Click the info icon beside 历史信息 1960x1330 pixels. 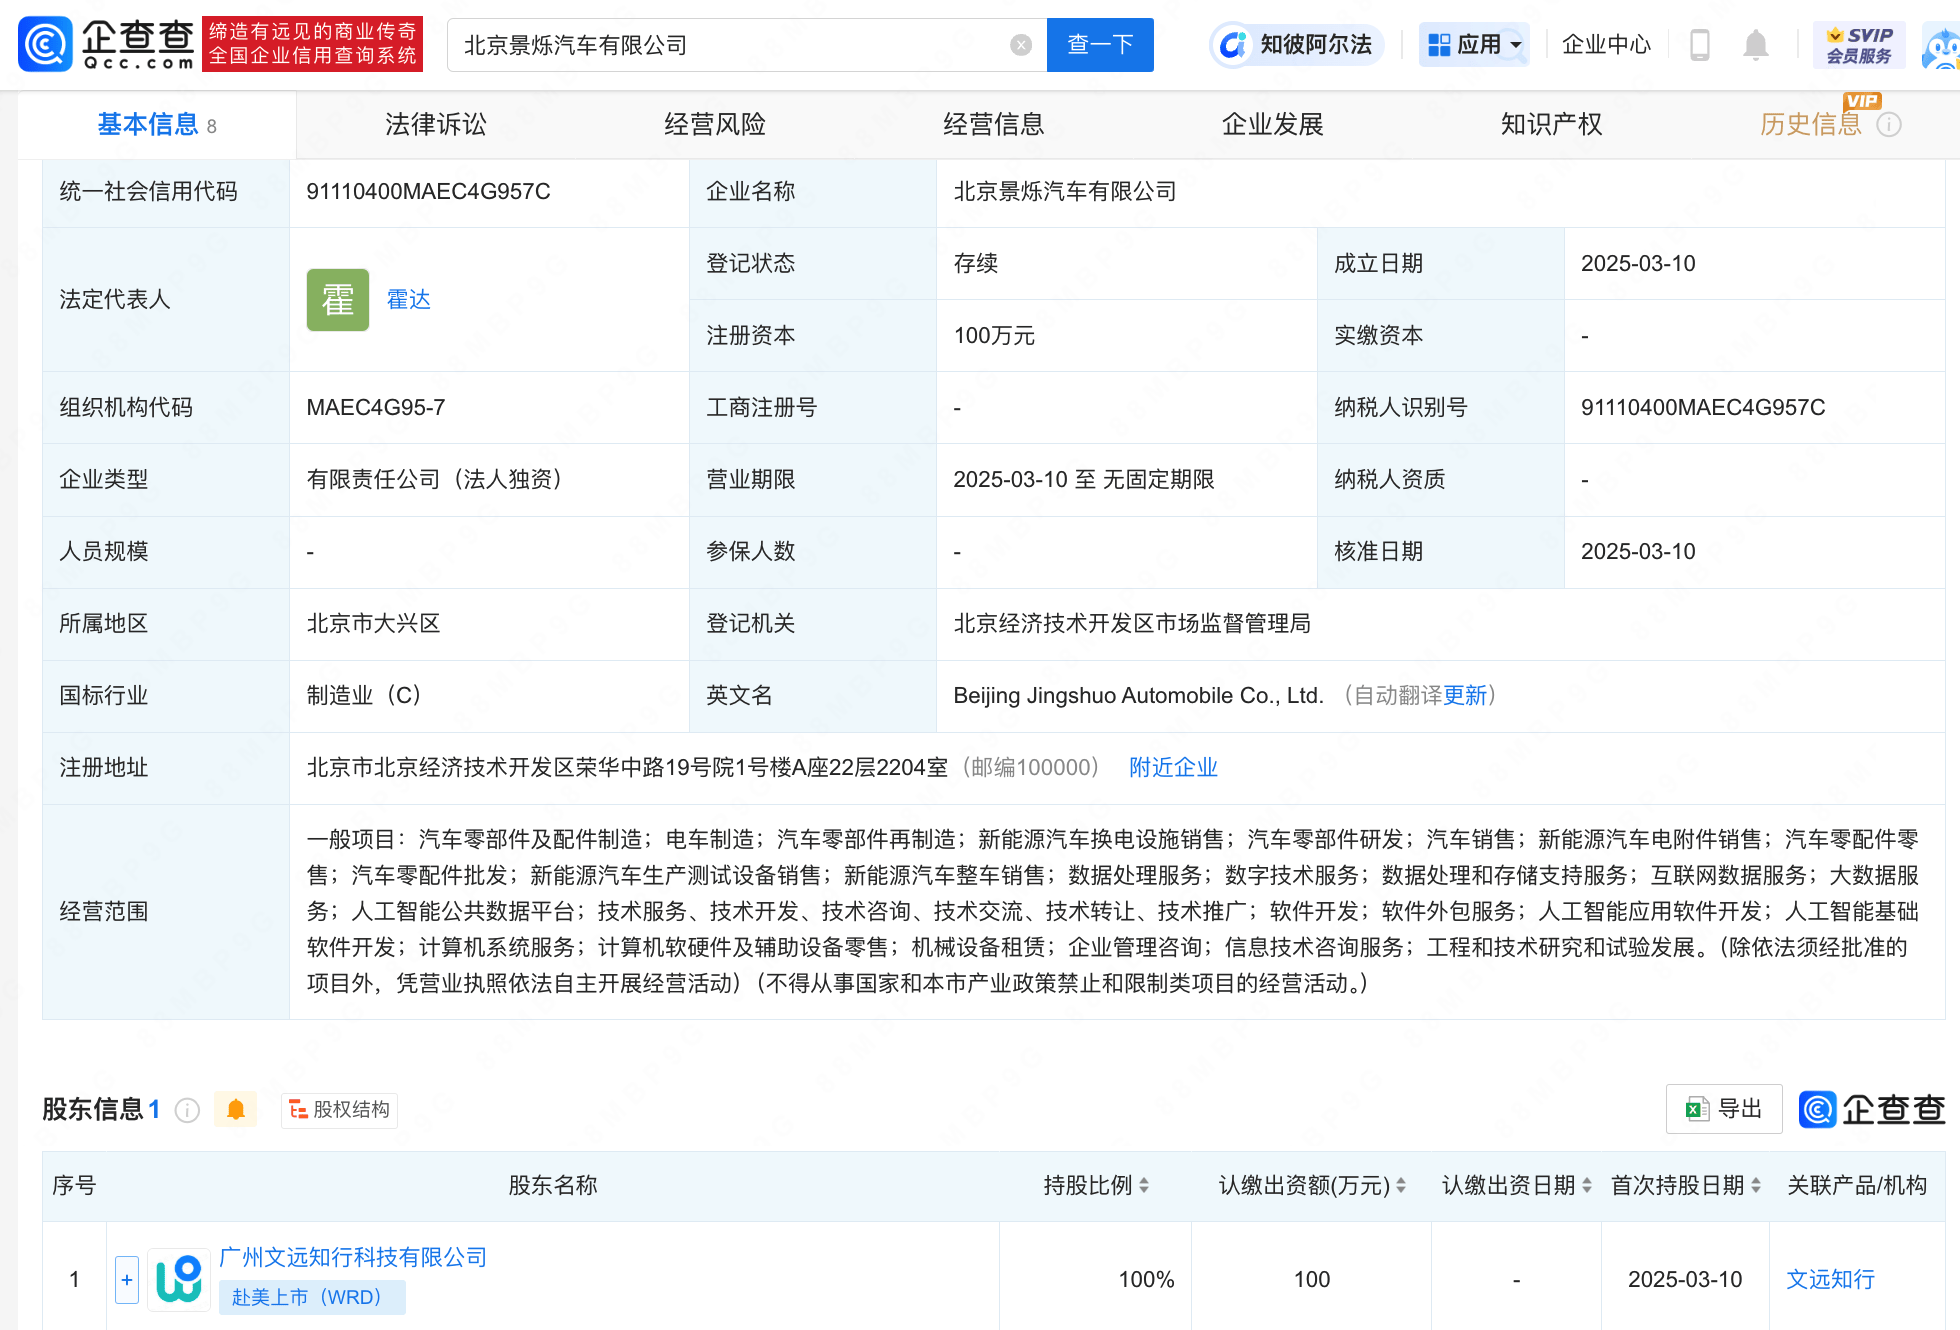point(1889,125)
